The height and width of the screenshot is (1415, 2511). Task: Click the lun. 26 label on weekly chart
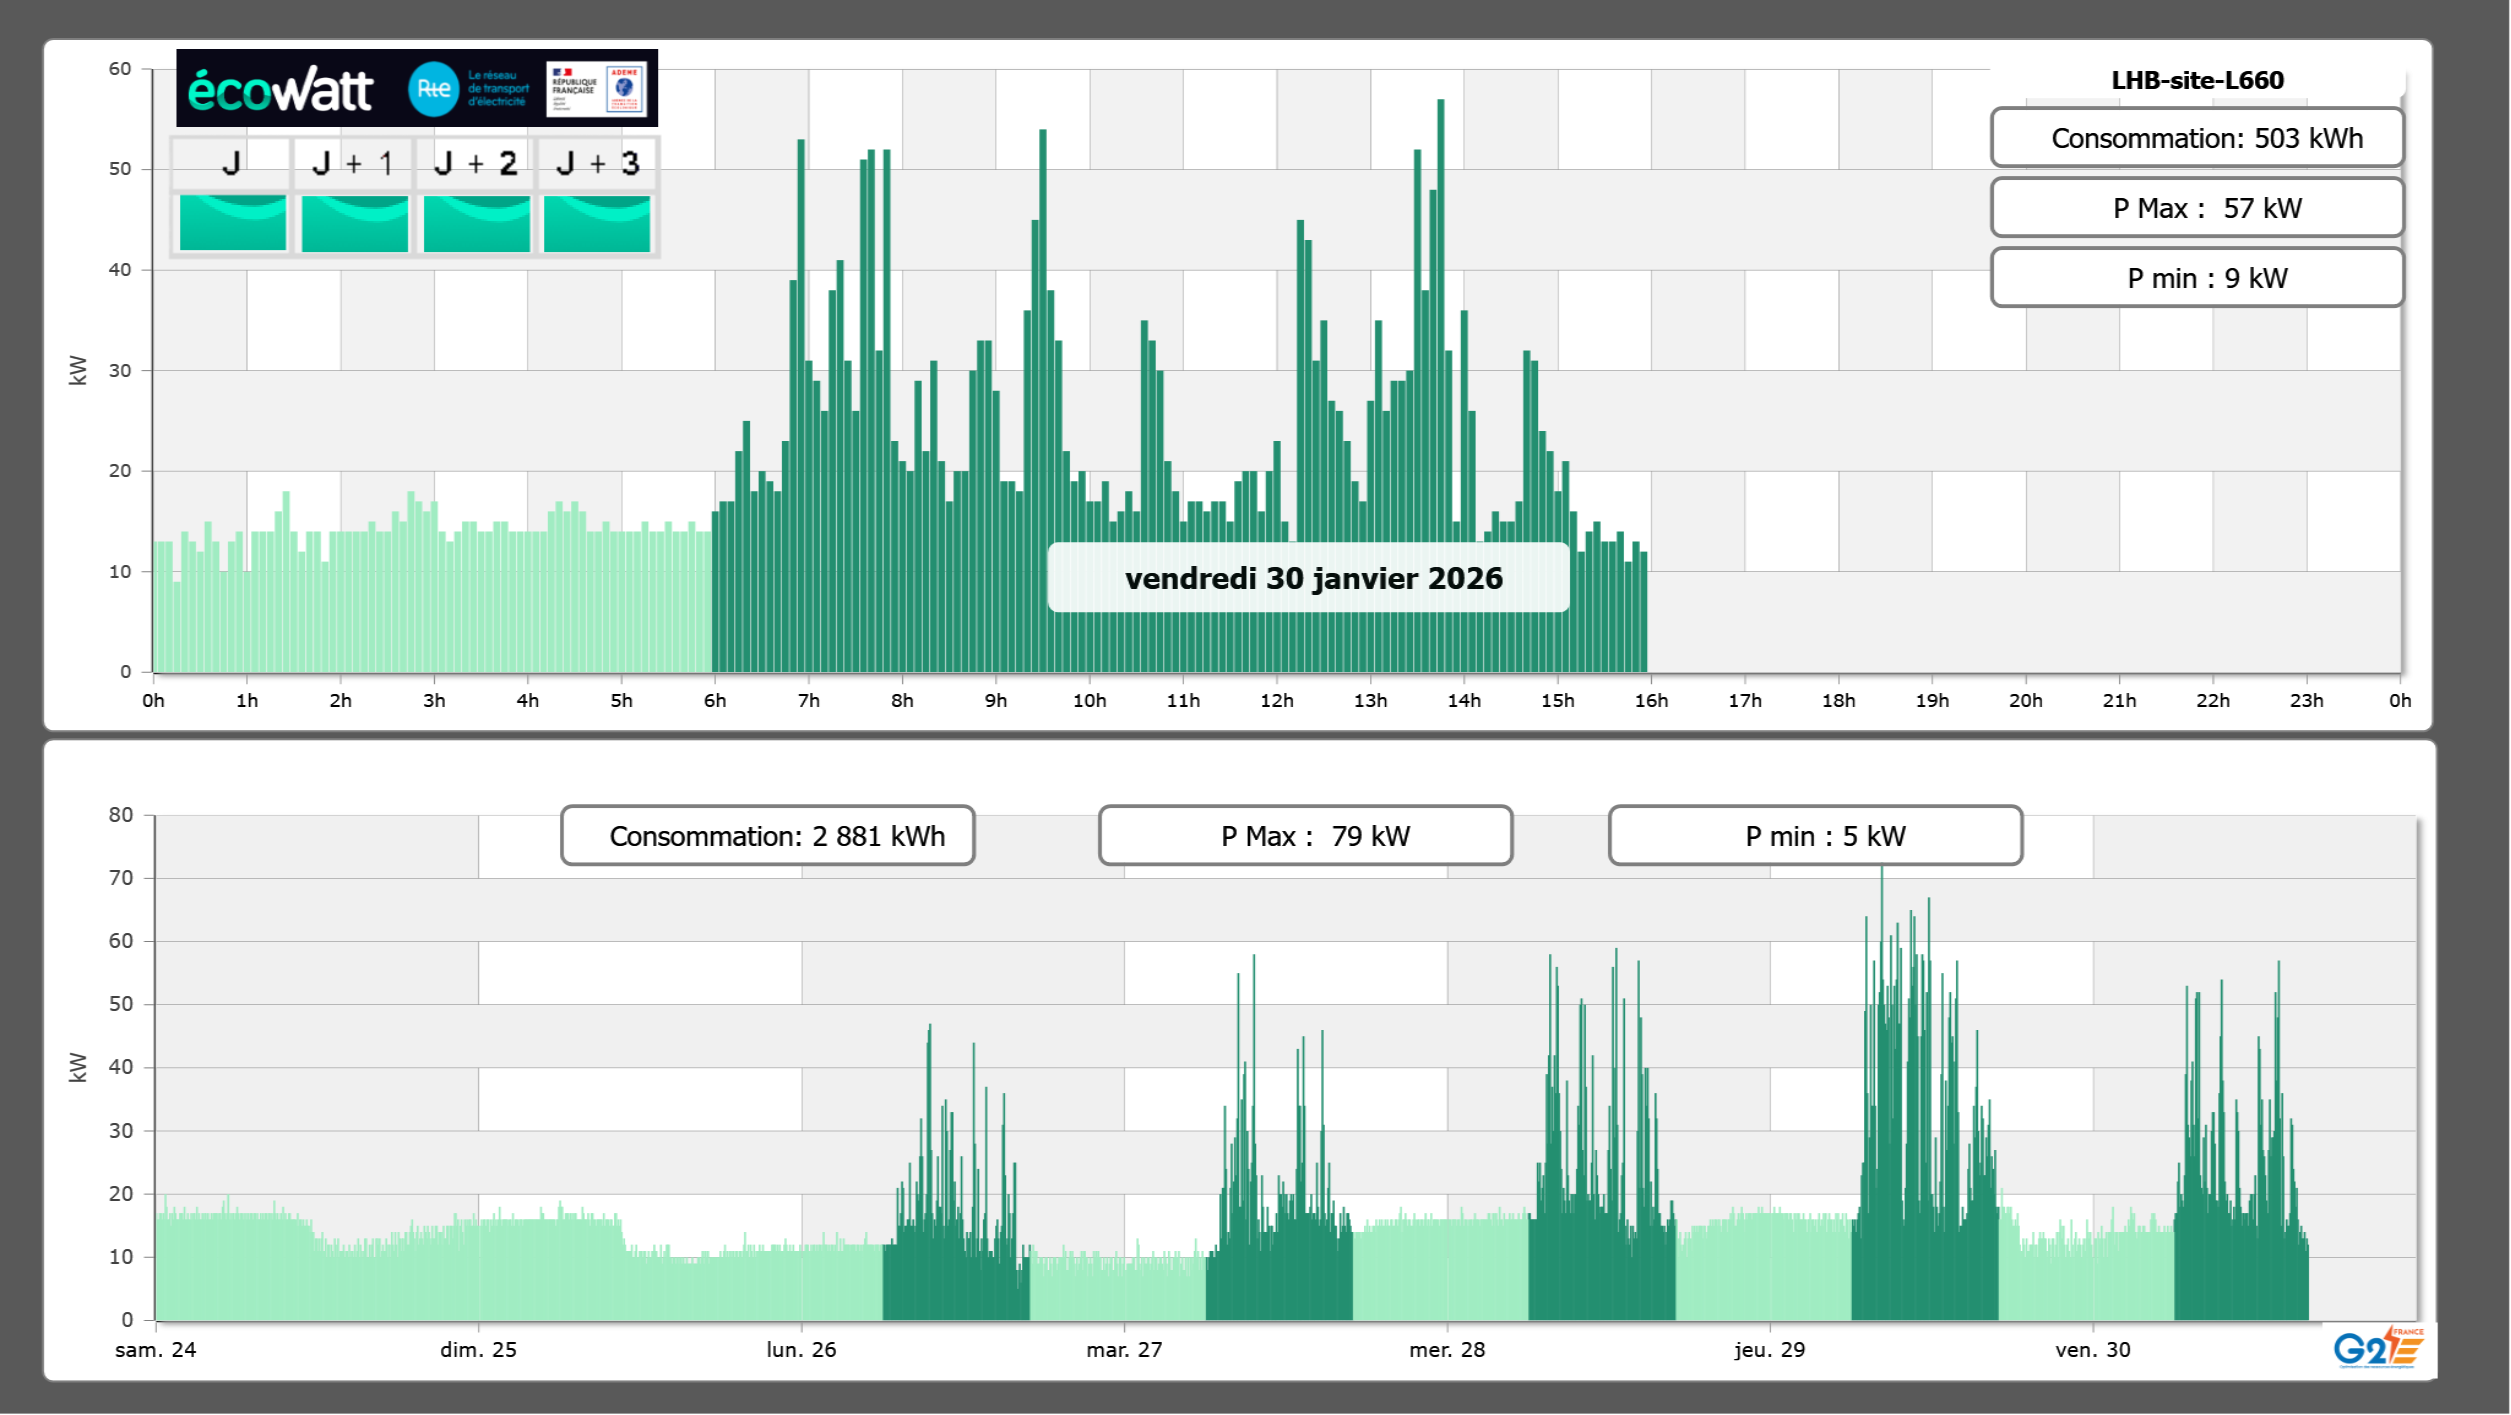click(x=801, y=1349)
